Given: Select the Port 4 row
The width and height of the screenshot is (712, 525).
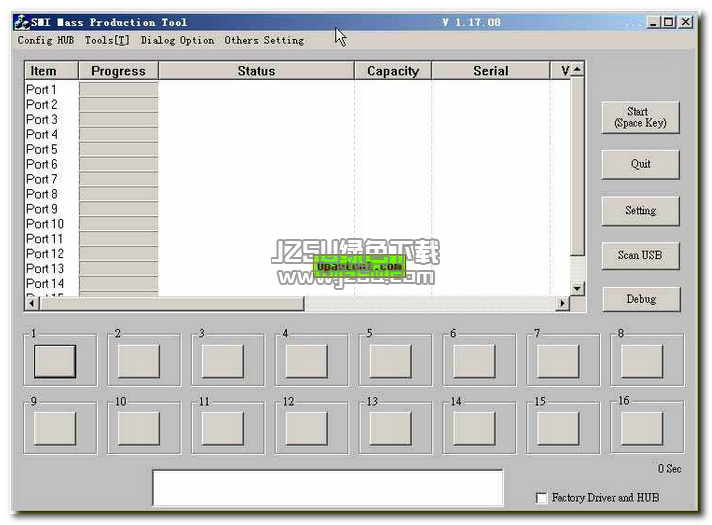Looking at the screenshot, I should 297,134.
